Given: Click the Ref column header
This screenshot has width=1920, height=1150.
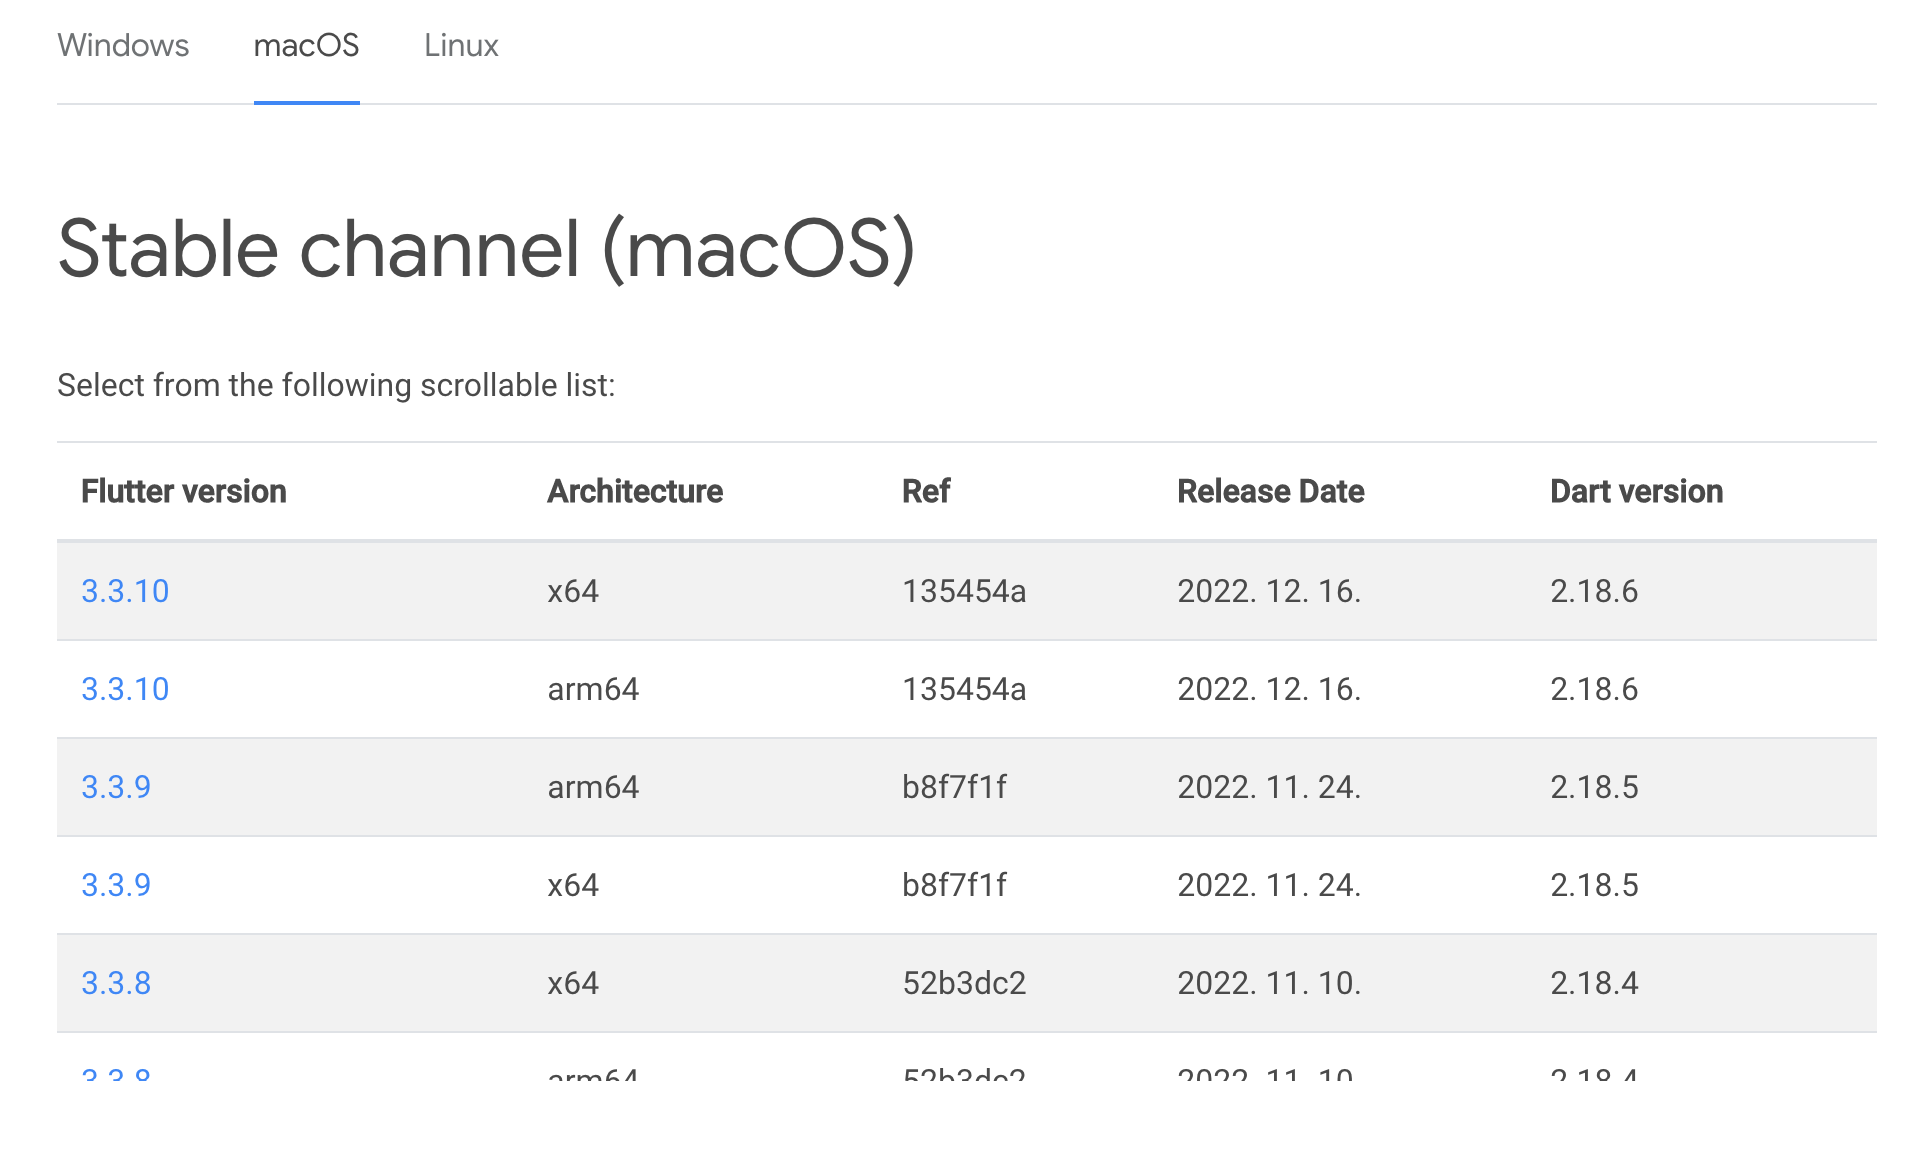Looking at the screenshot, I should coord(926,491).
